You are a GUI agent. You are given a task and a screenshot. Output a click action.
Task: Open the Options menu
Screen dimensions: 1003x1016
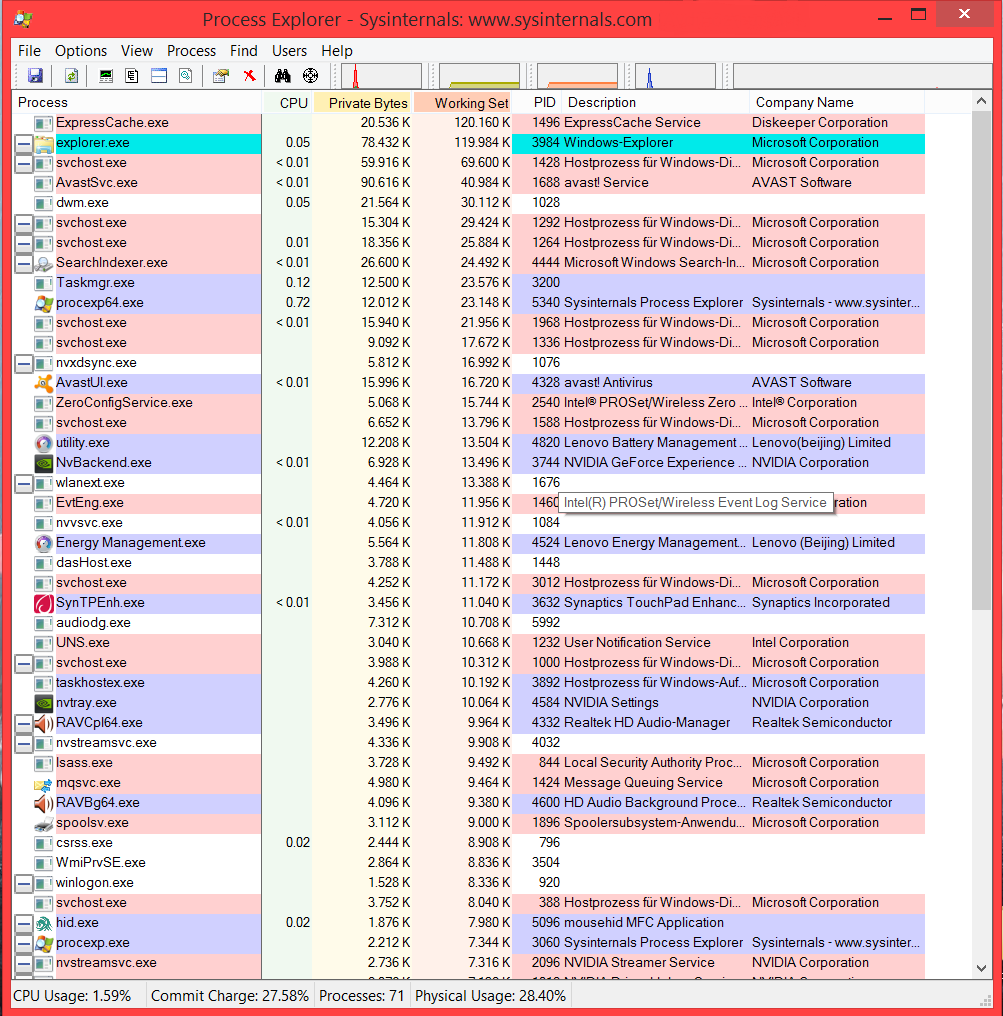[81, 51]
